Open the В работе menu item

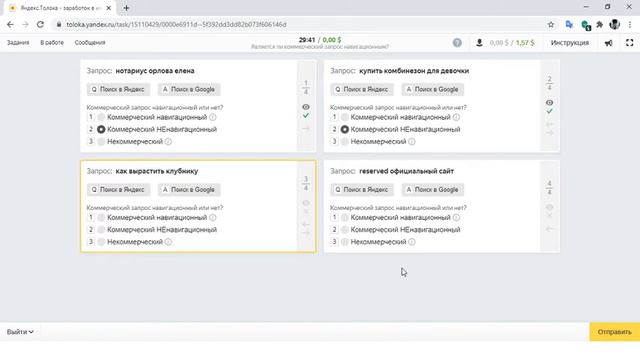pos(52,42)
